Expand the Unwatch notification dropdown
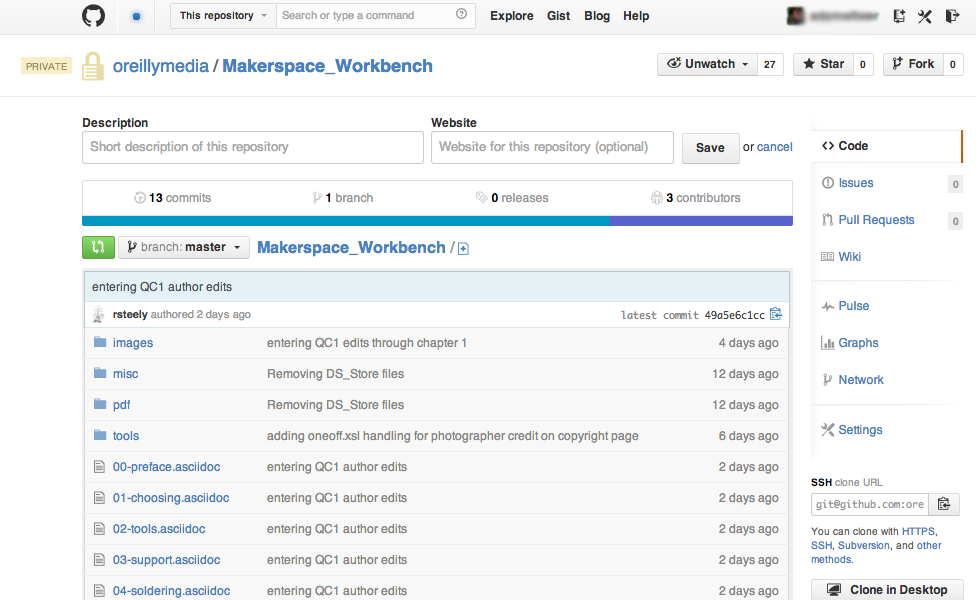The width and height of the screenshot is (976, 600). pos(707,64)
